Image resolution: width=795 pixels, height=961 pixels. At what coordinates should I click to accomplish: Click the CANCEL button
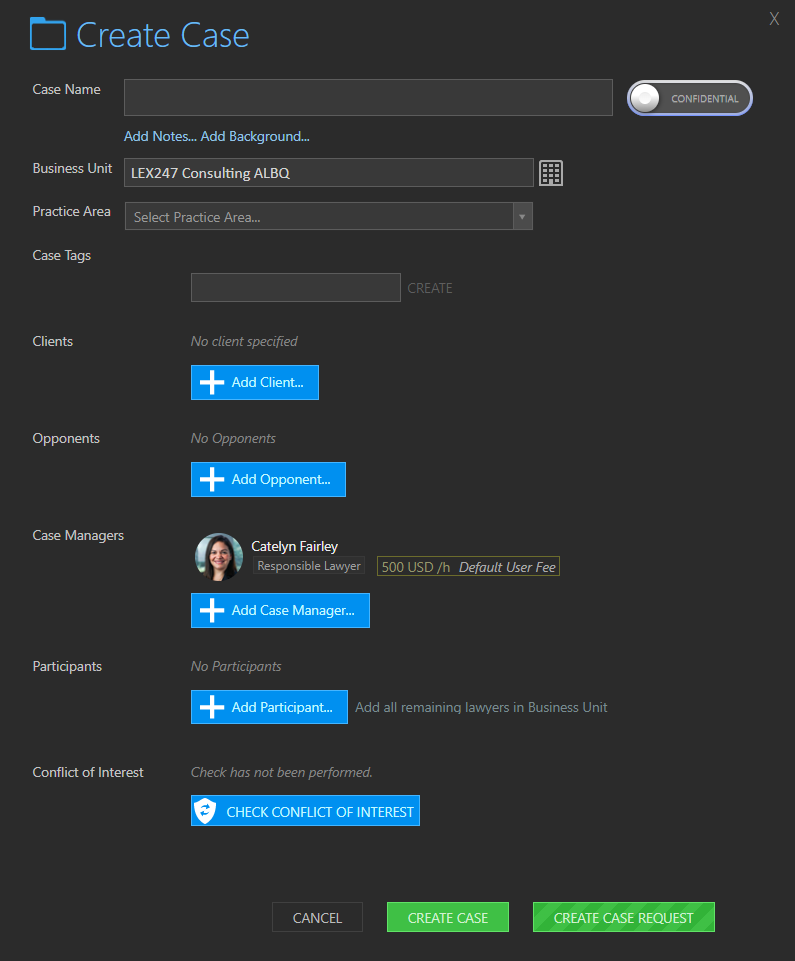click(x=317, y=917)
